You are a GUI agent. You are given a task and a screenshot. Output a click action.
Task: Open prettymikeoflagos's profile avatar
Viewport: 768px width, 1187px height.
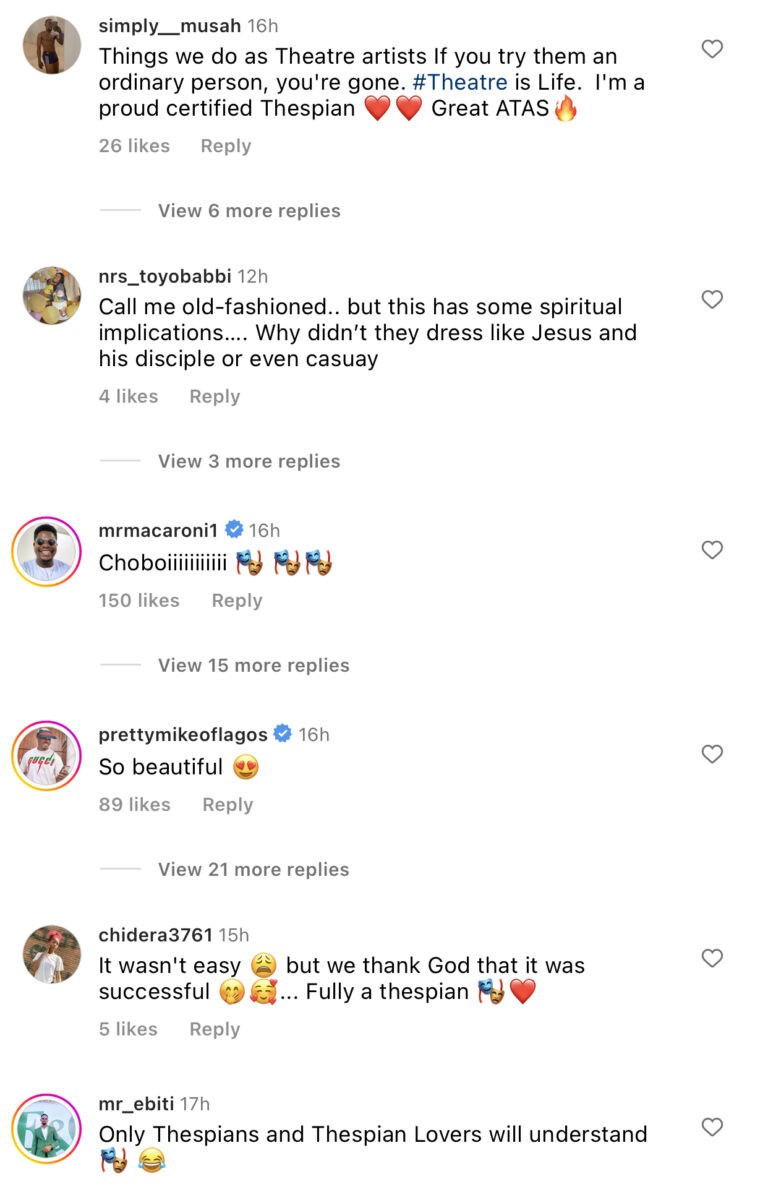point(47,755)
